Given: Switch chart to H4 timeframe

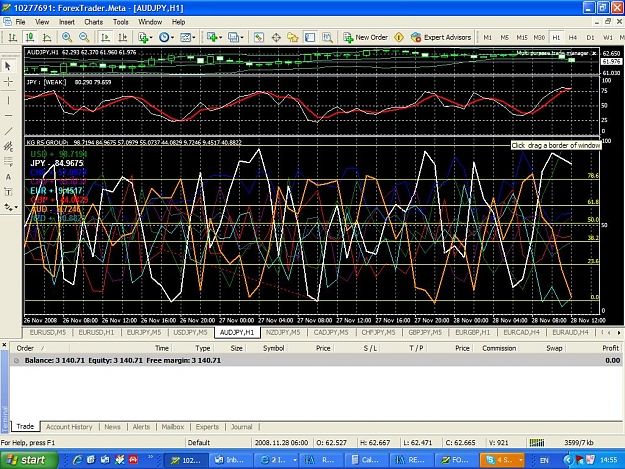Looking at the screenshot, I should click(x=573, y=37).
